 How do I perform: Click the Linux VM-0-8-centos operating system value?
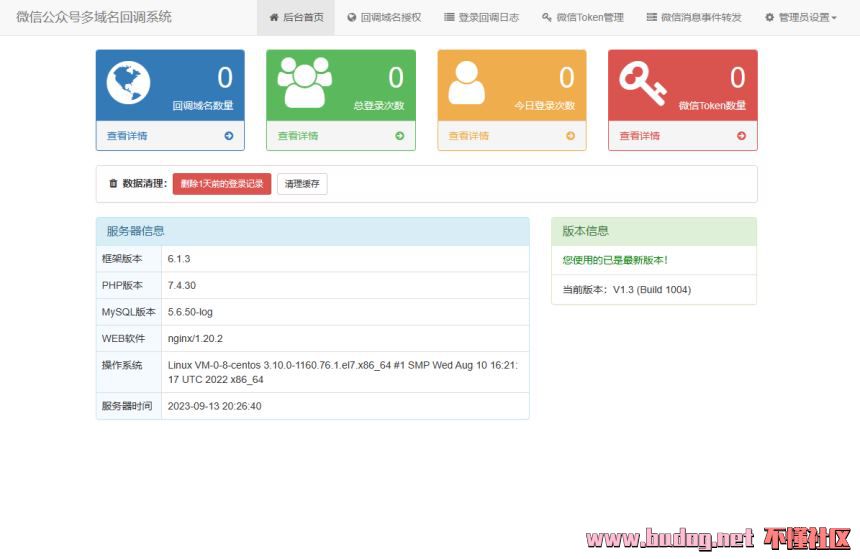[343, 372]
